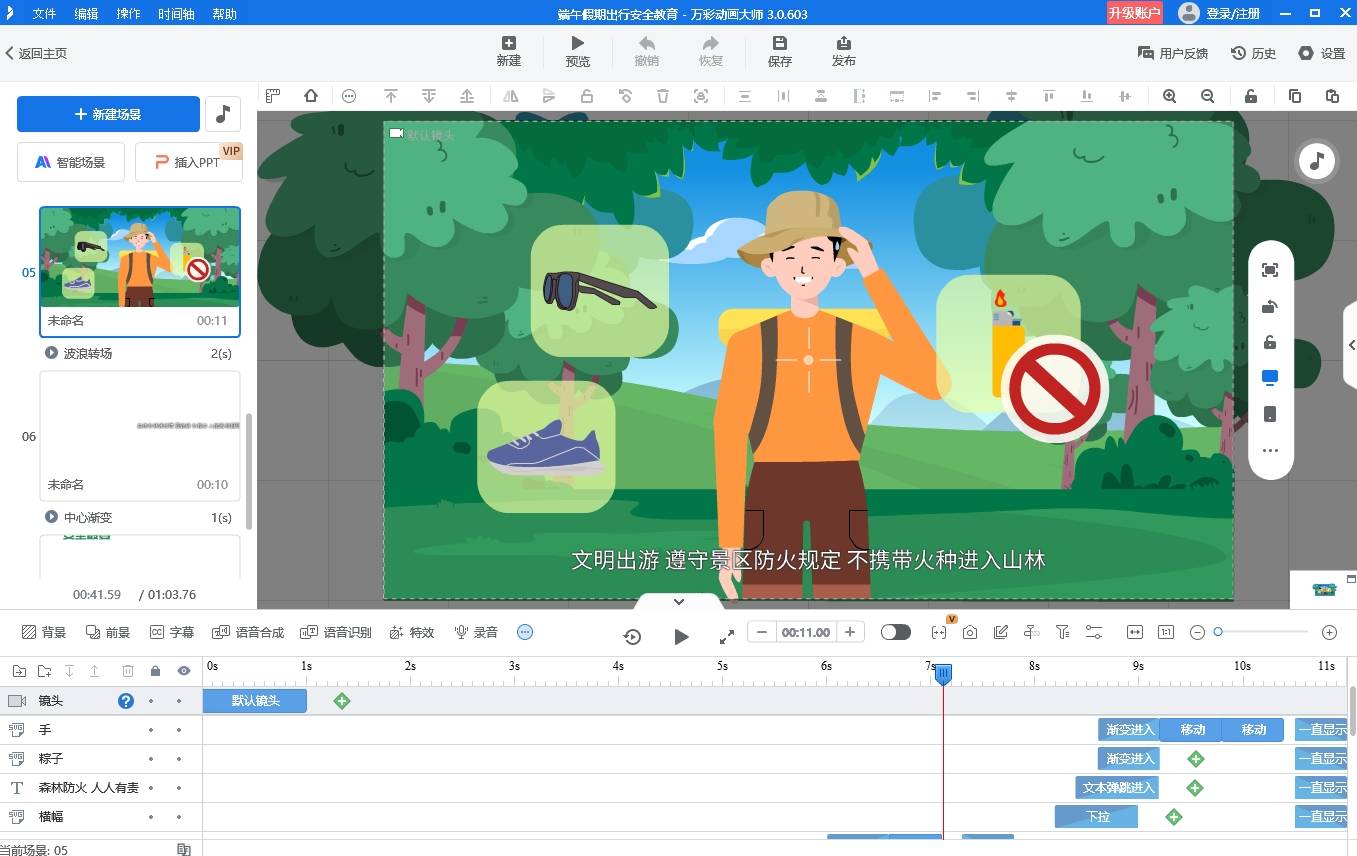1357x856 pixels.
Task: Open the ruler toggle icon in canvas toolbar
Action: 272,96
